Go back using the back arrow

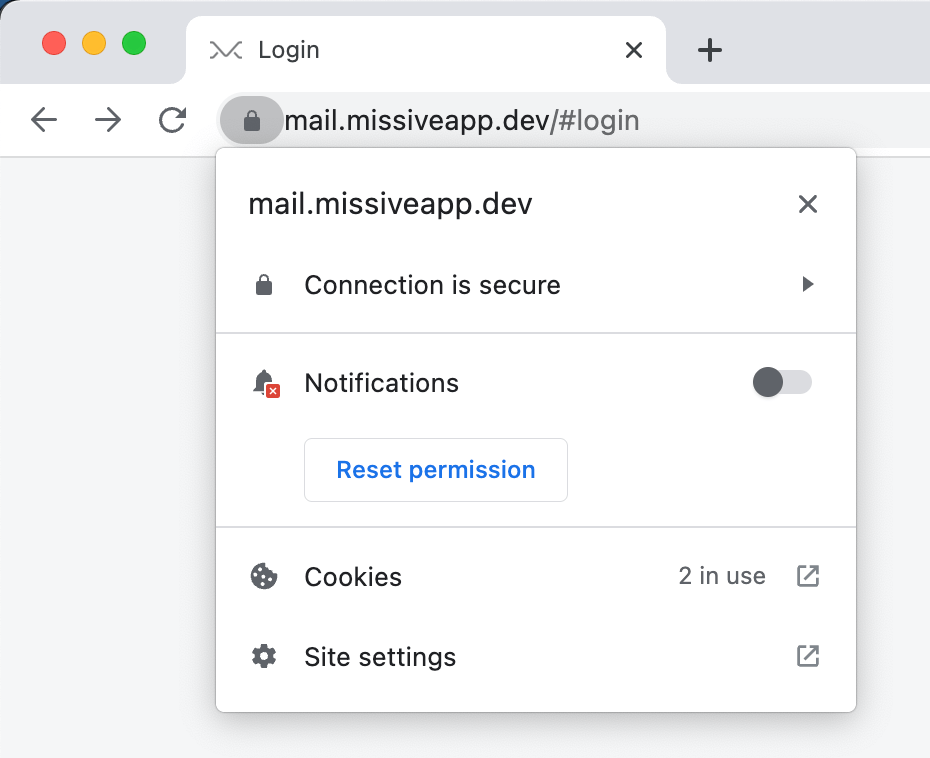(44, 120)
